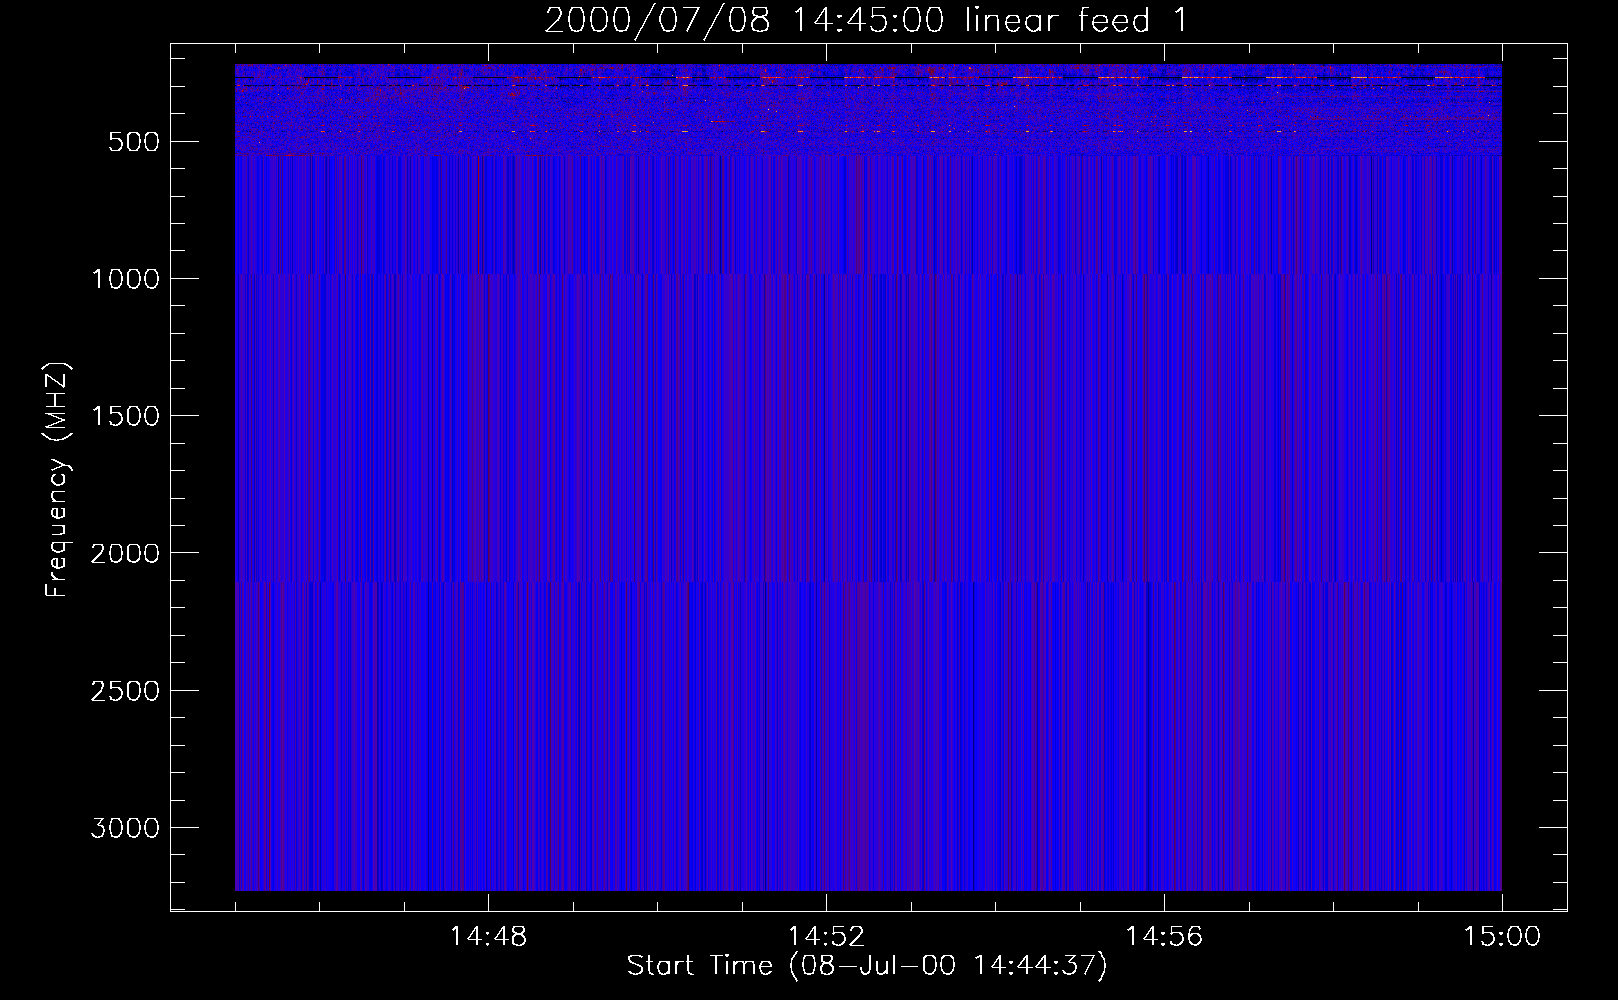Select the 500 frequency tick label
The image size is (1618, 1000).
pos(134,142)
